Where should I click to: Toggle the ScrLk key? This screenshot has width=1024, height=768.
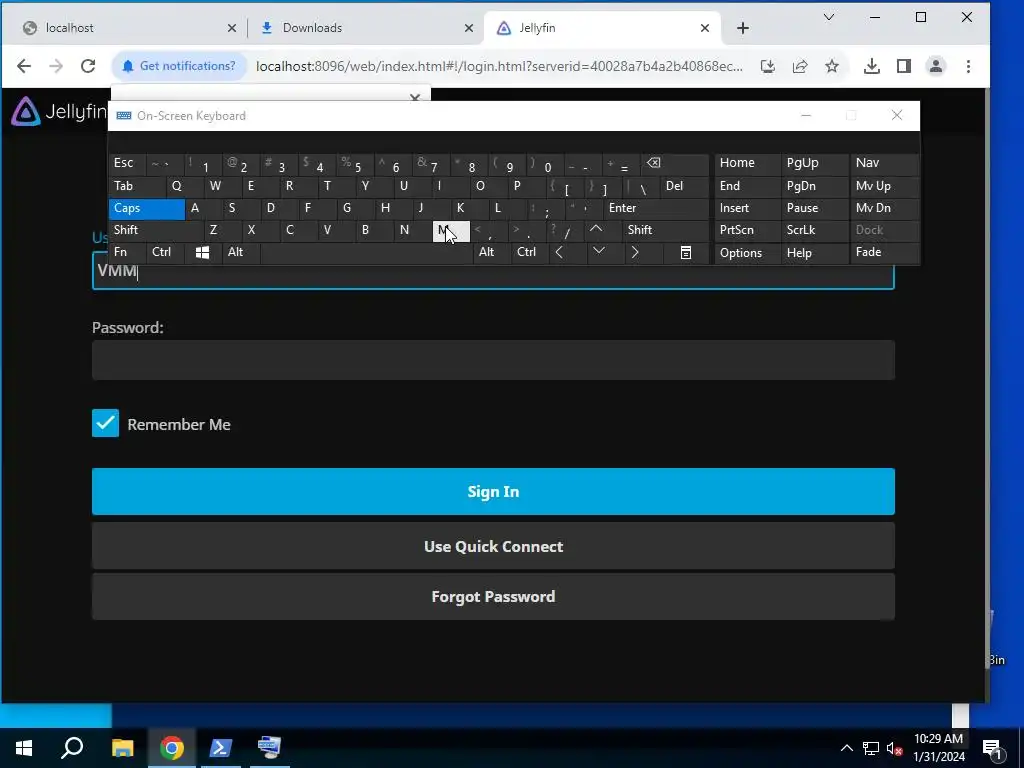click(814, 230)
